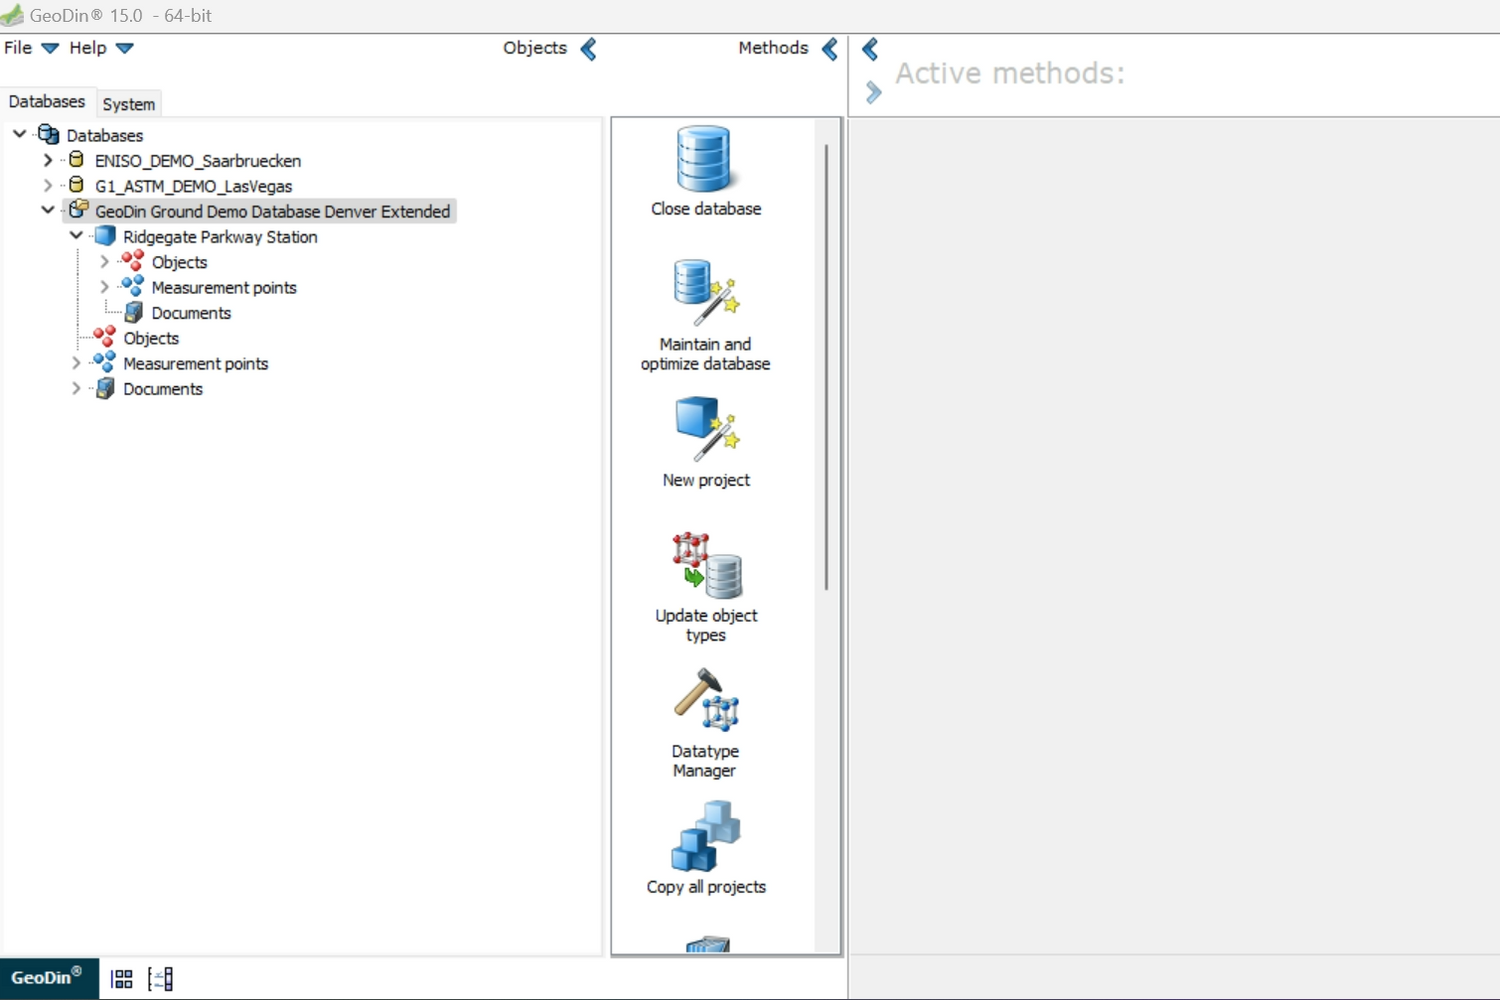Open the File menu
Viewport: 1500px width, 1000px height.
[x=30, y=48]
